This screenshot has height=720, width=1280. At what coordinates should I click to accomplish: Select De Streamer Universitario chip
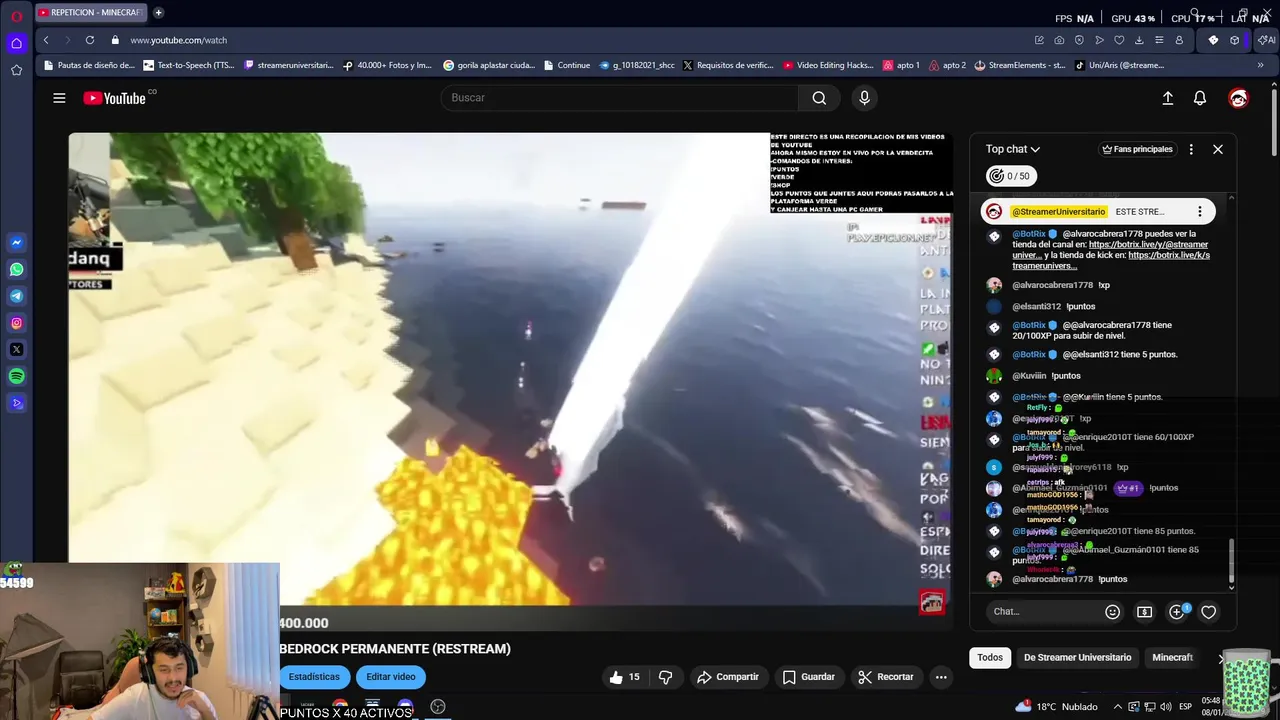tap(1077, 657)
